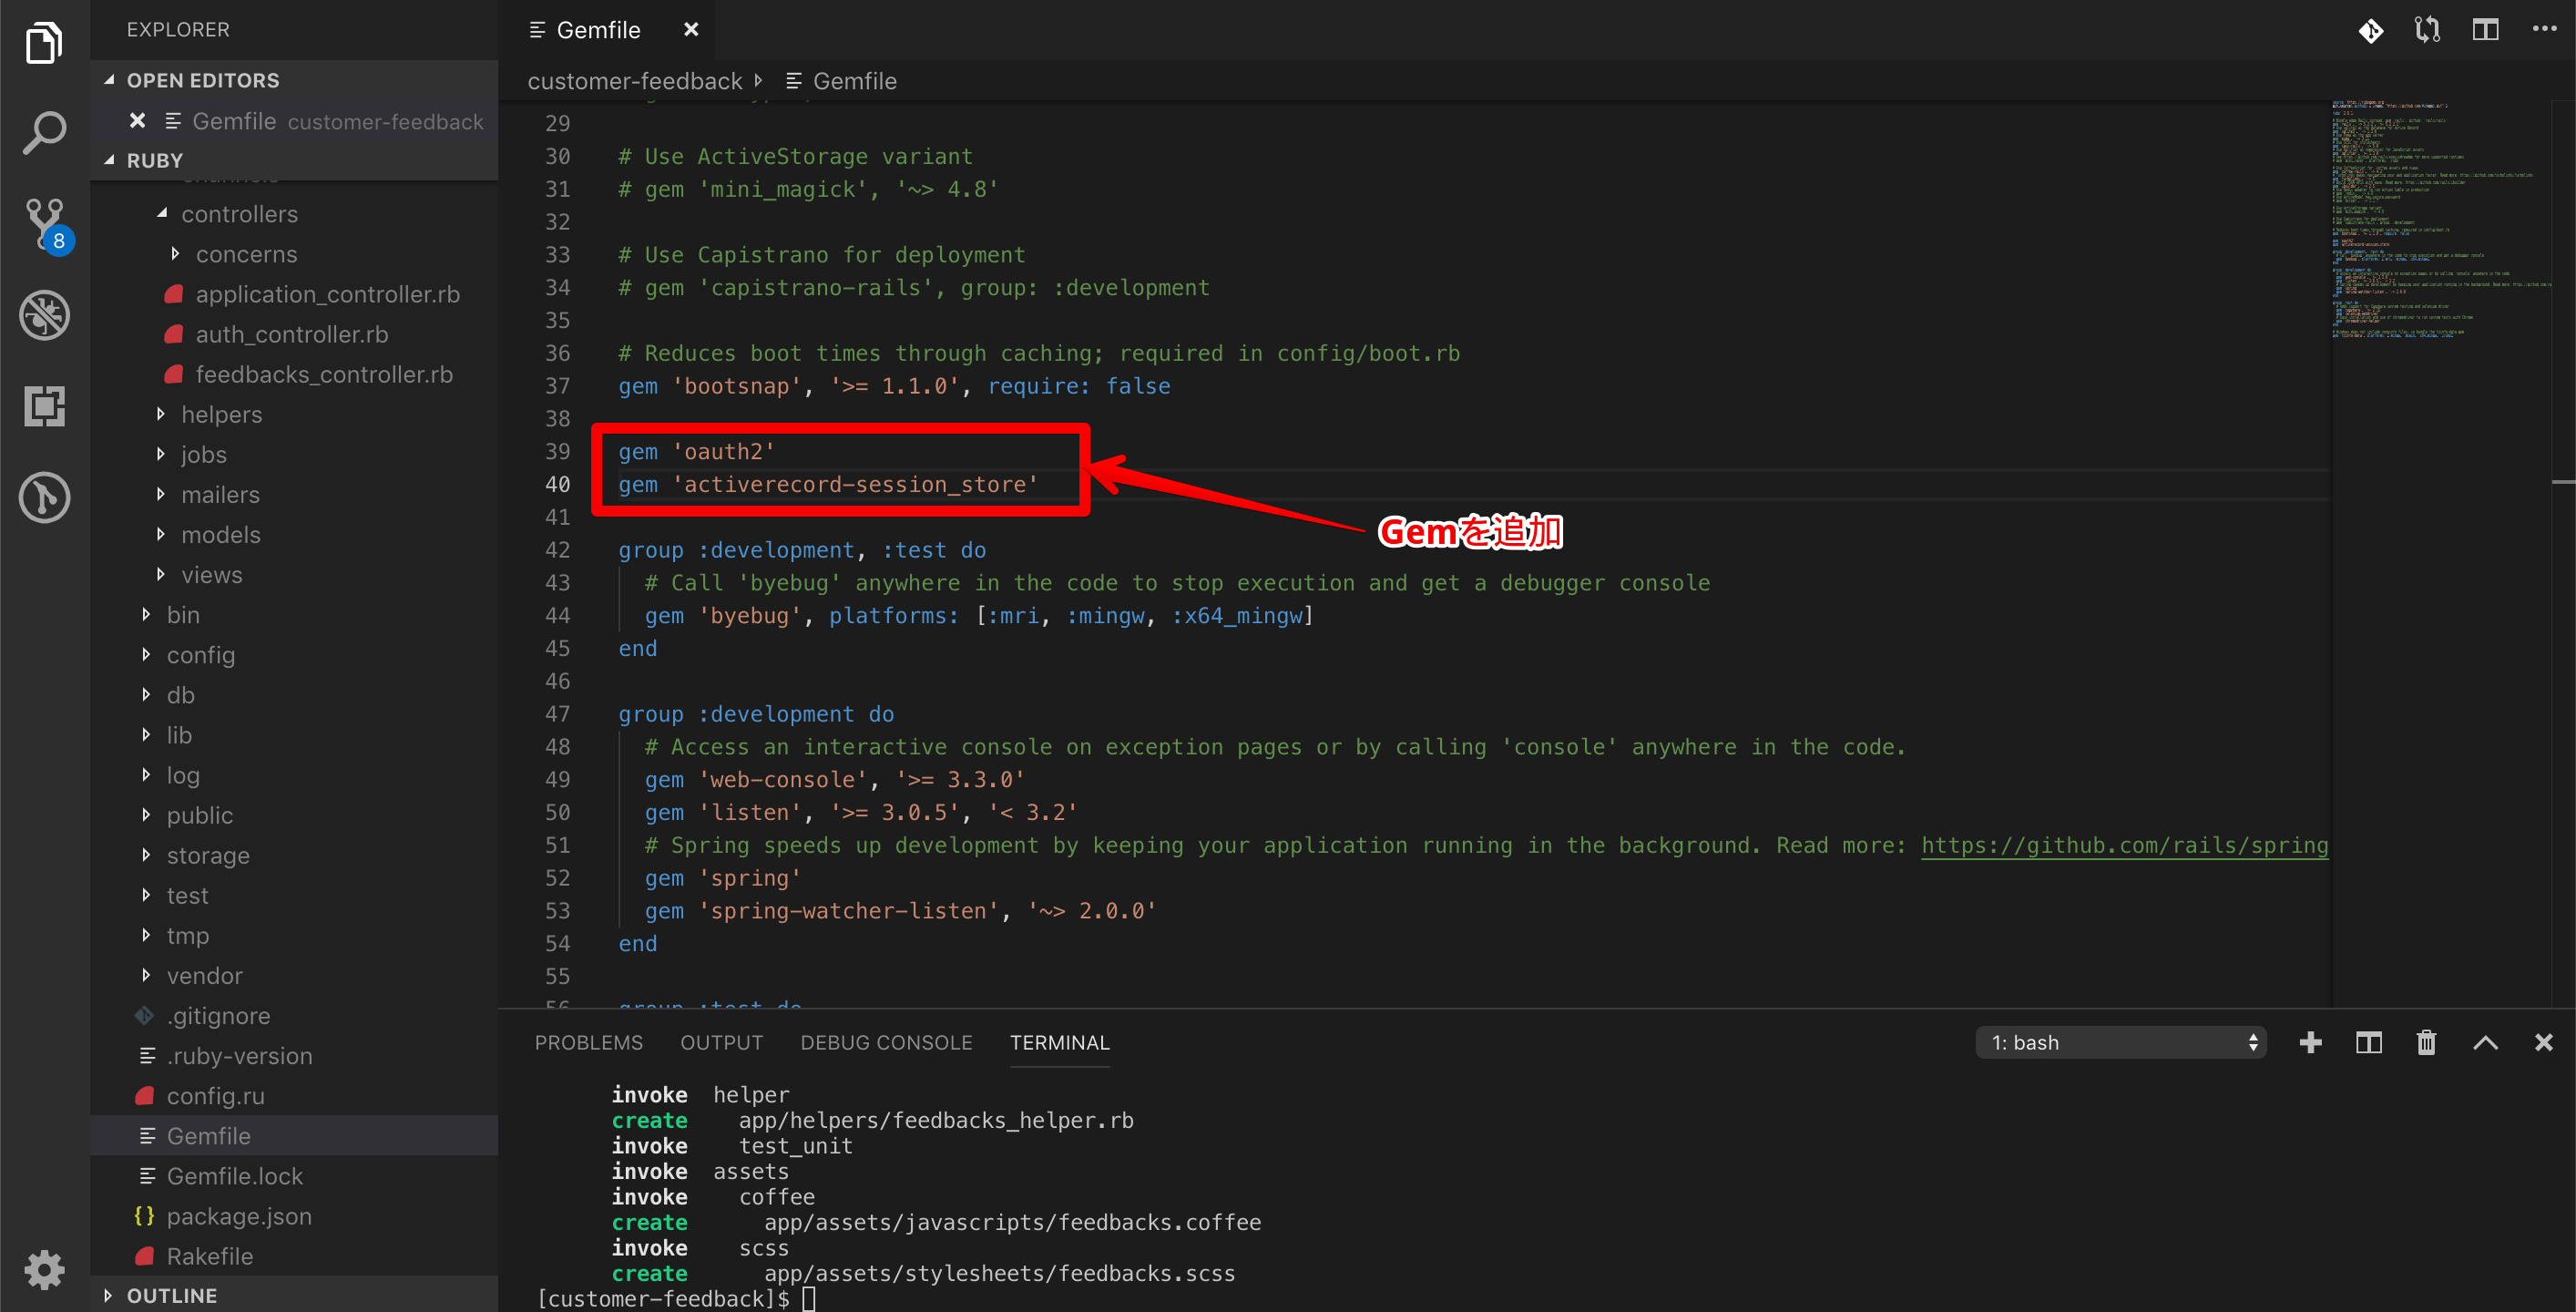The height and width of the screenshot is (1312, 2576).
Task: Close the terminal panel
Action: coord(2543,1043)
